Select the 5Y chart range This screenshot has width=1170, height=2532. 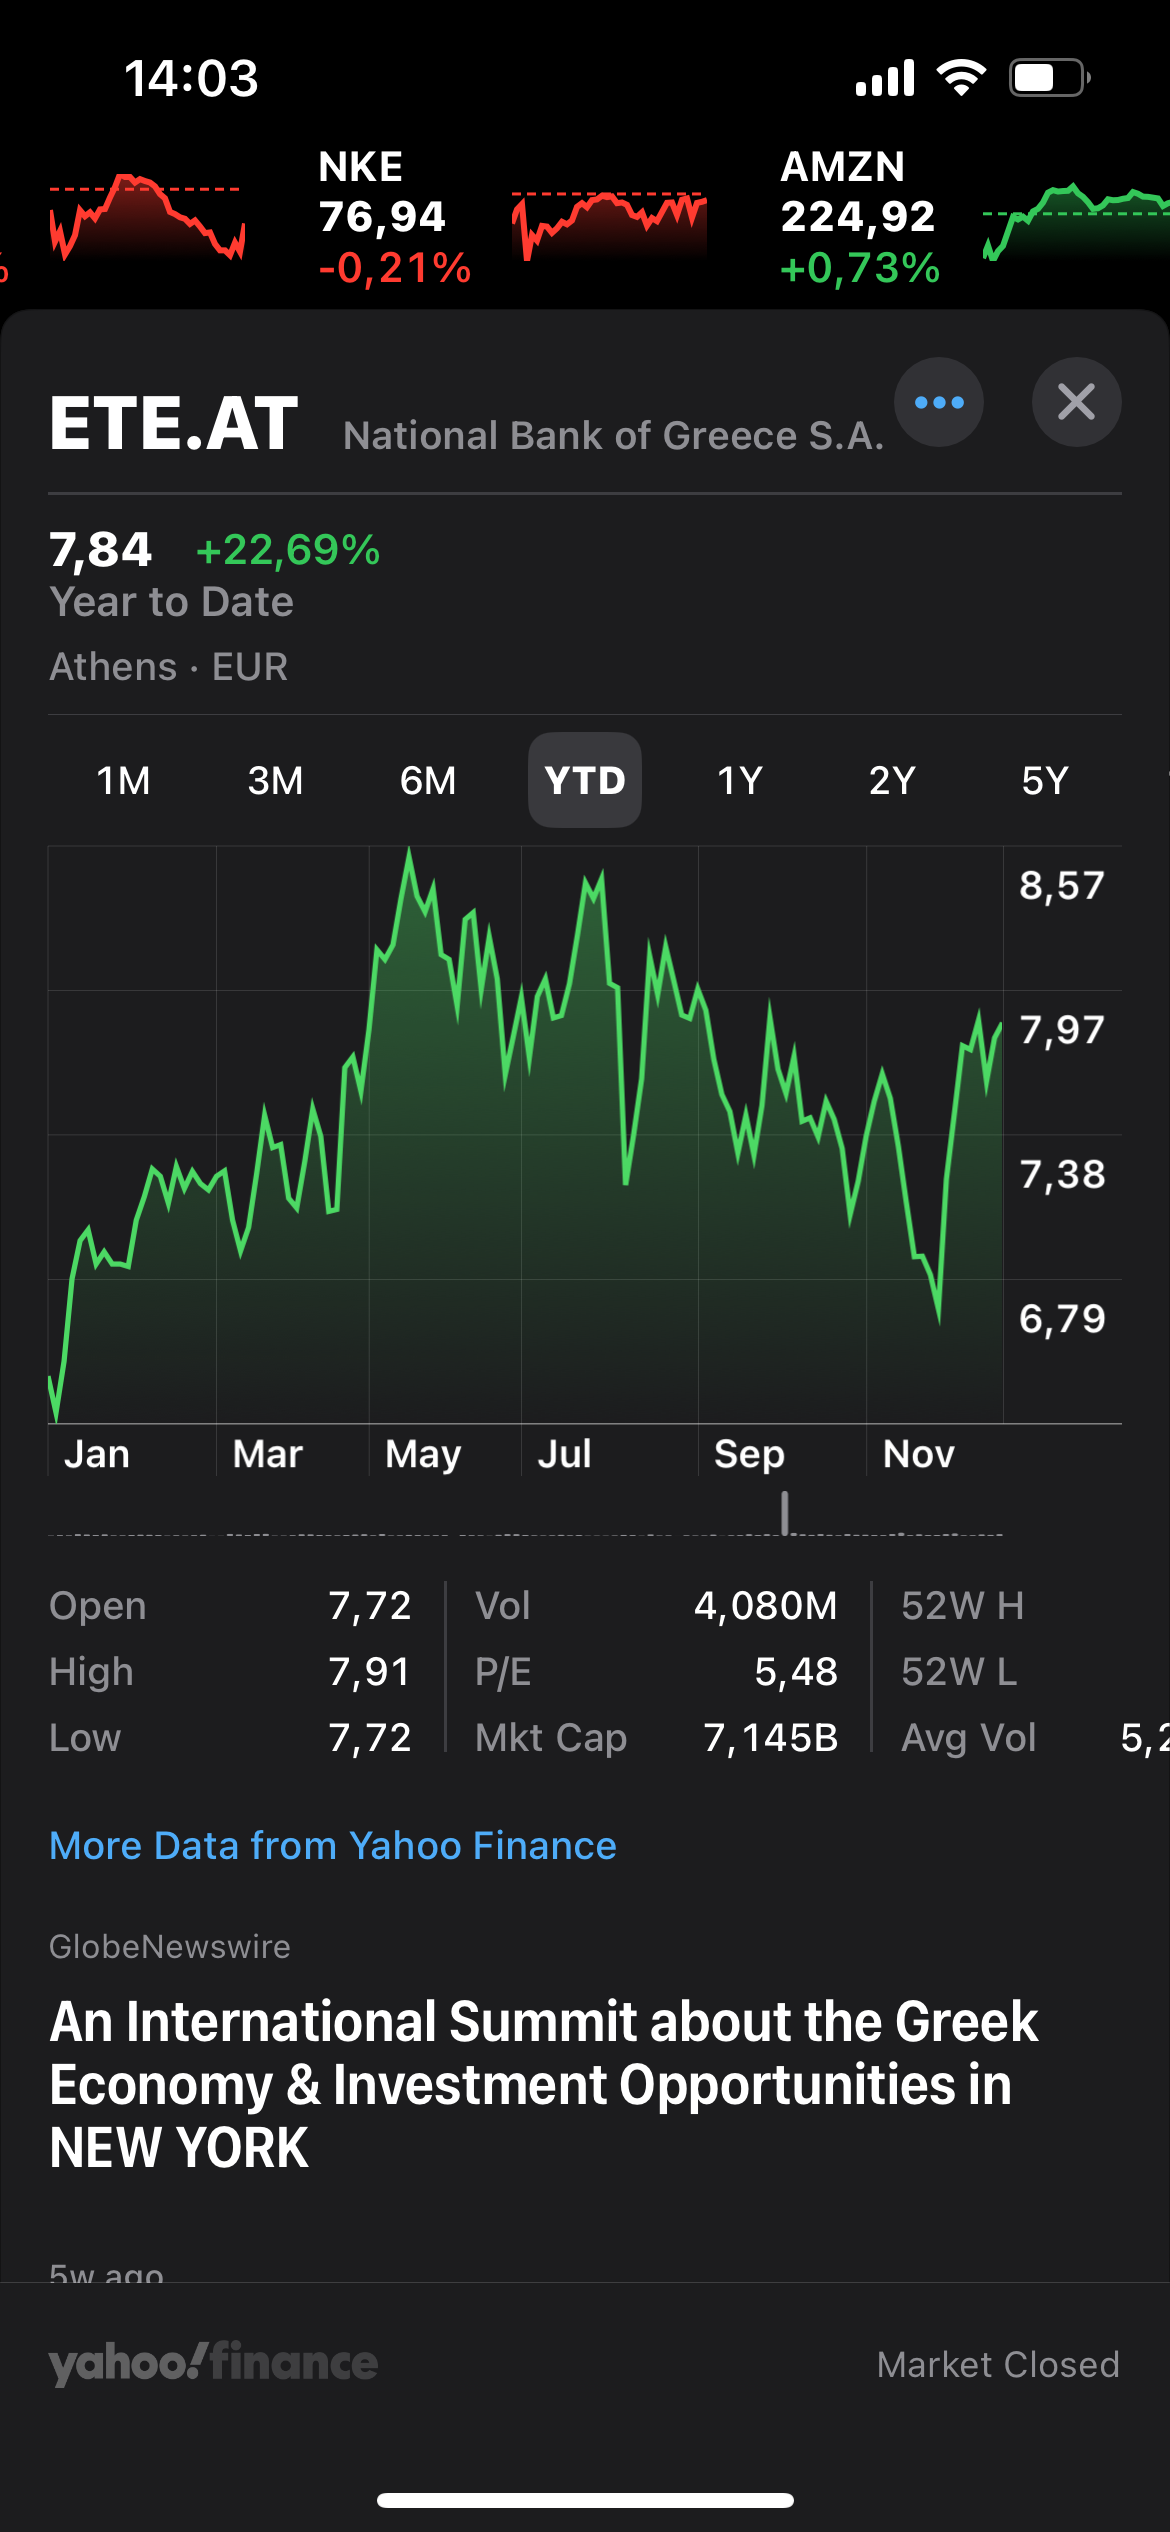click(1045, 780)
